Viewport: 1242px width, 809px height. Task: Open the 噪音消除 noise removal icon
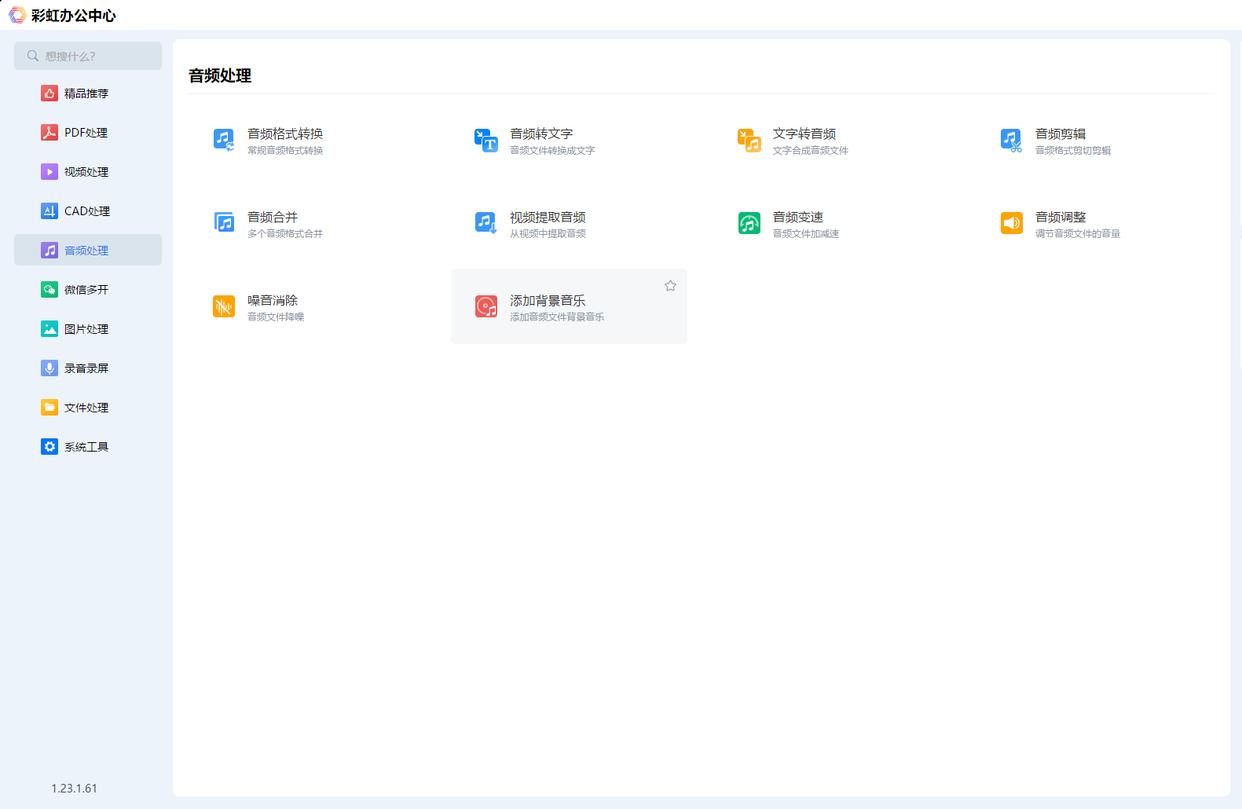click(224, 306)
